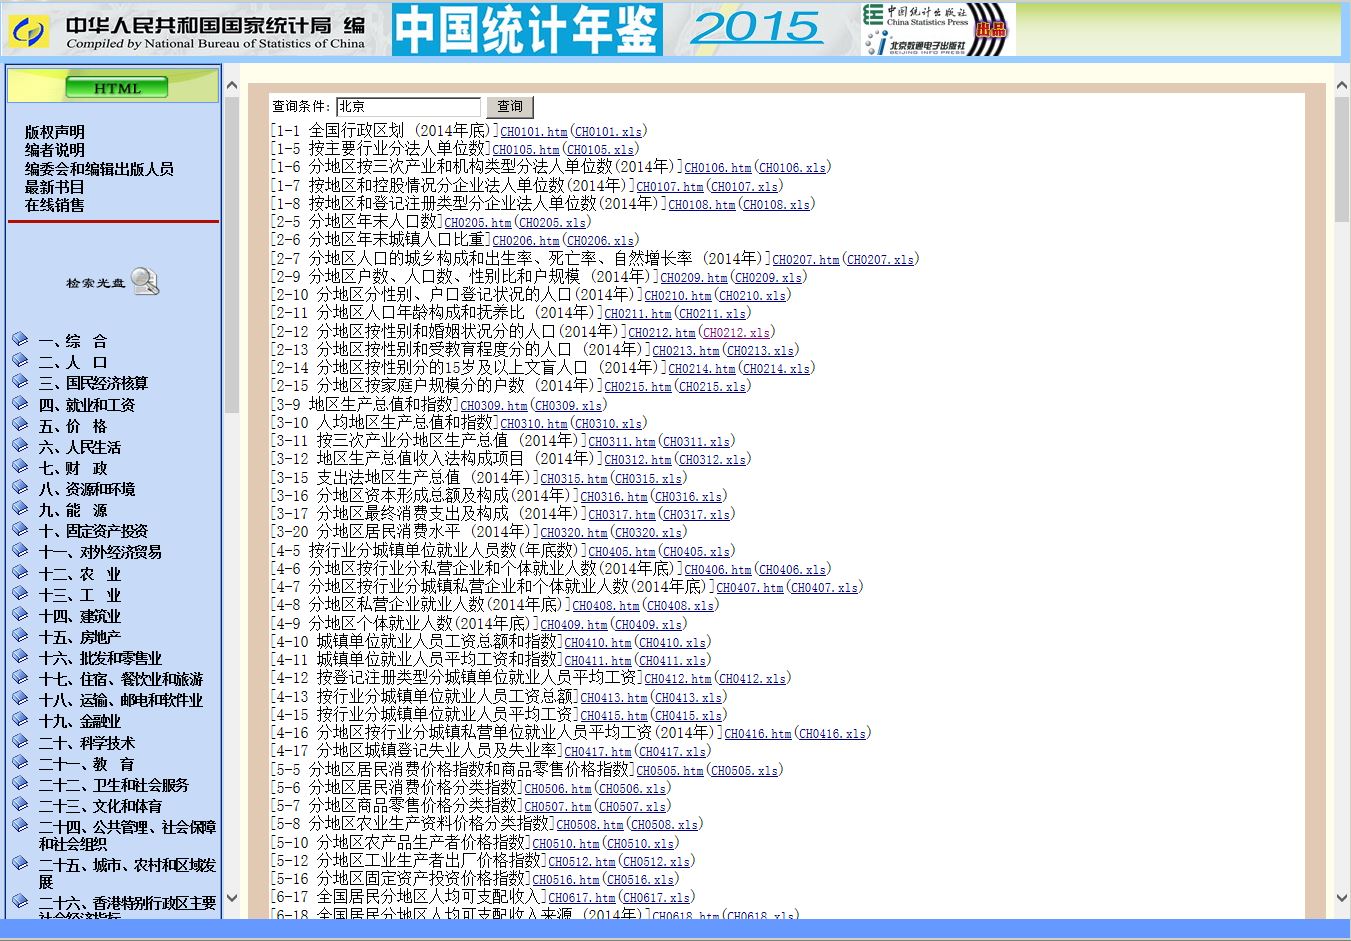Open the 版权声明 link
Viewport: 1351px width, 941px height.
point(55,132)
